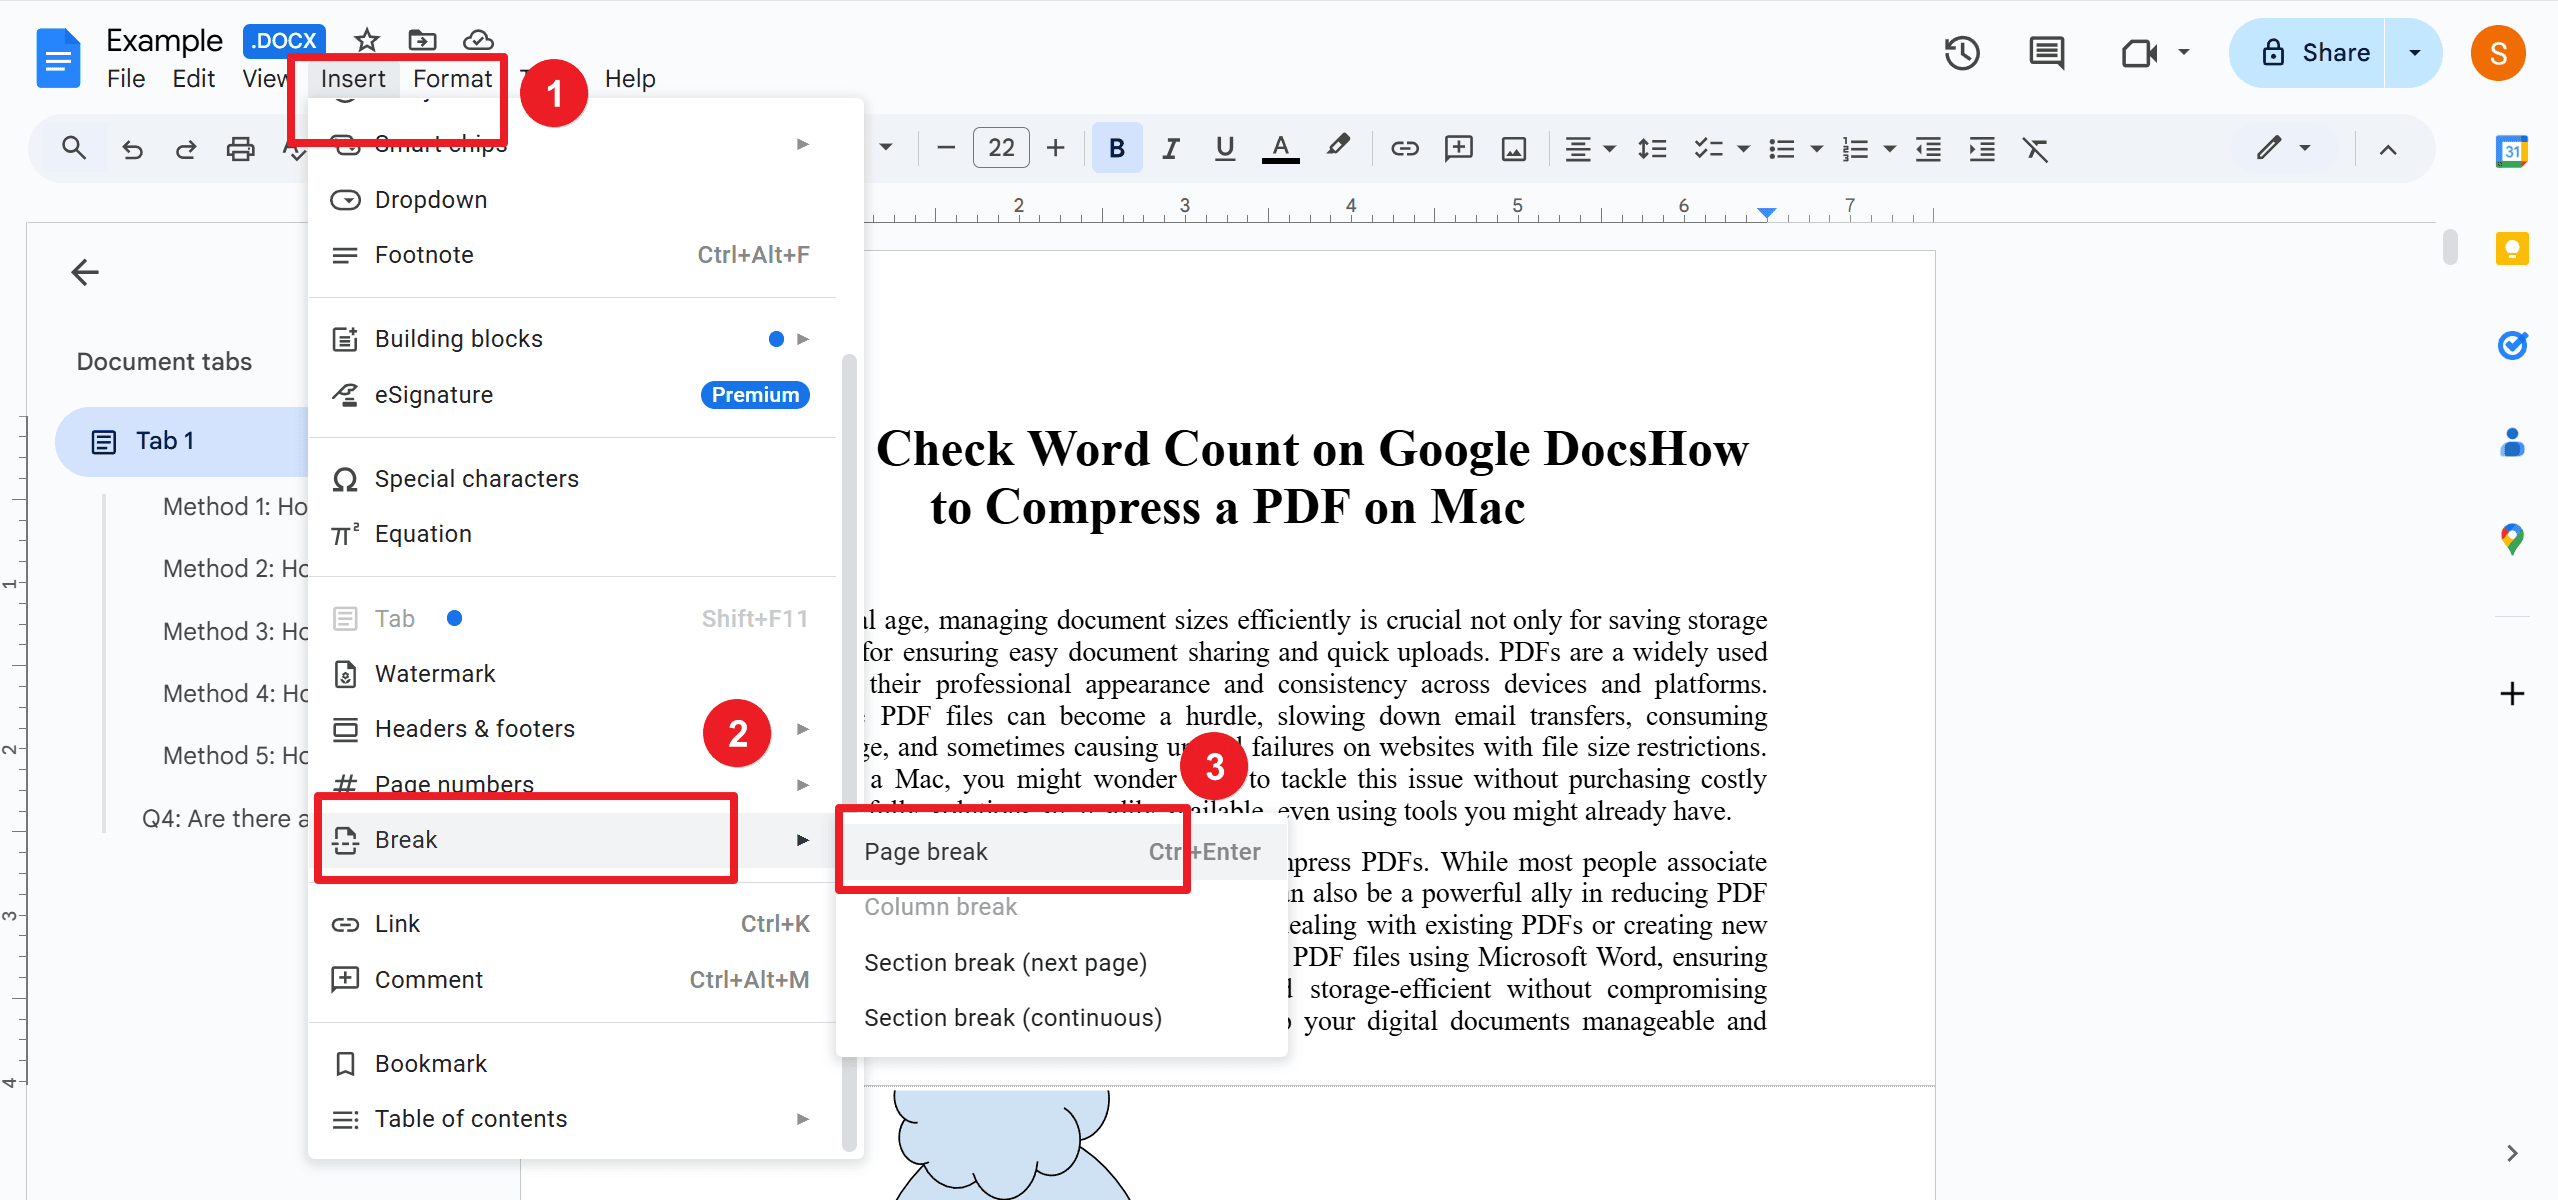Toggle underline formatting
This screenshot has width=2558, height=1200.
tap(1224, 149)
